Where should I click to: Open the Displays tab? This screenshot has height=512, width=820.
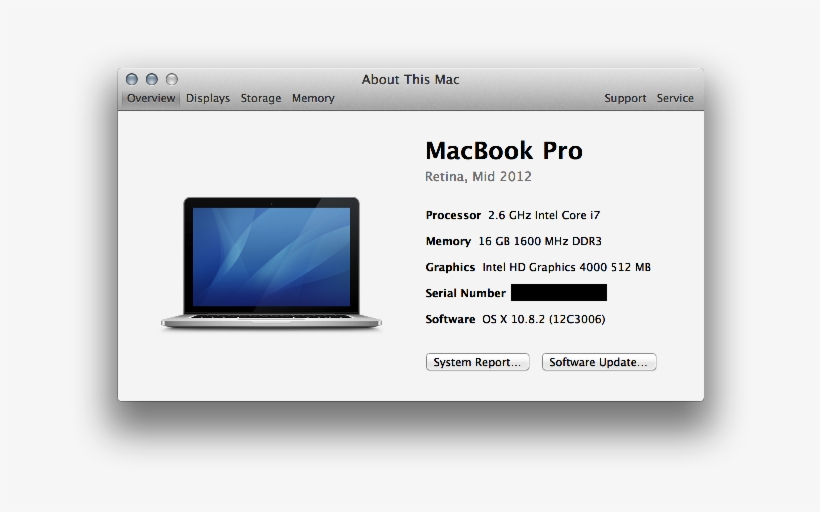208,98
